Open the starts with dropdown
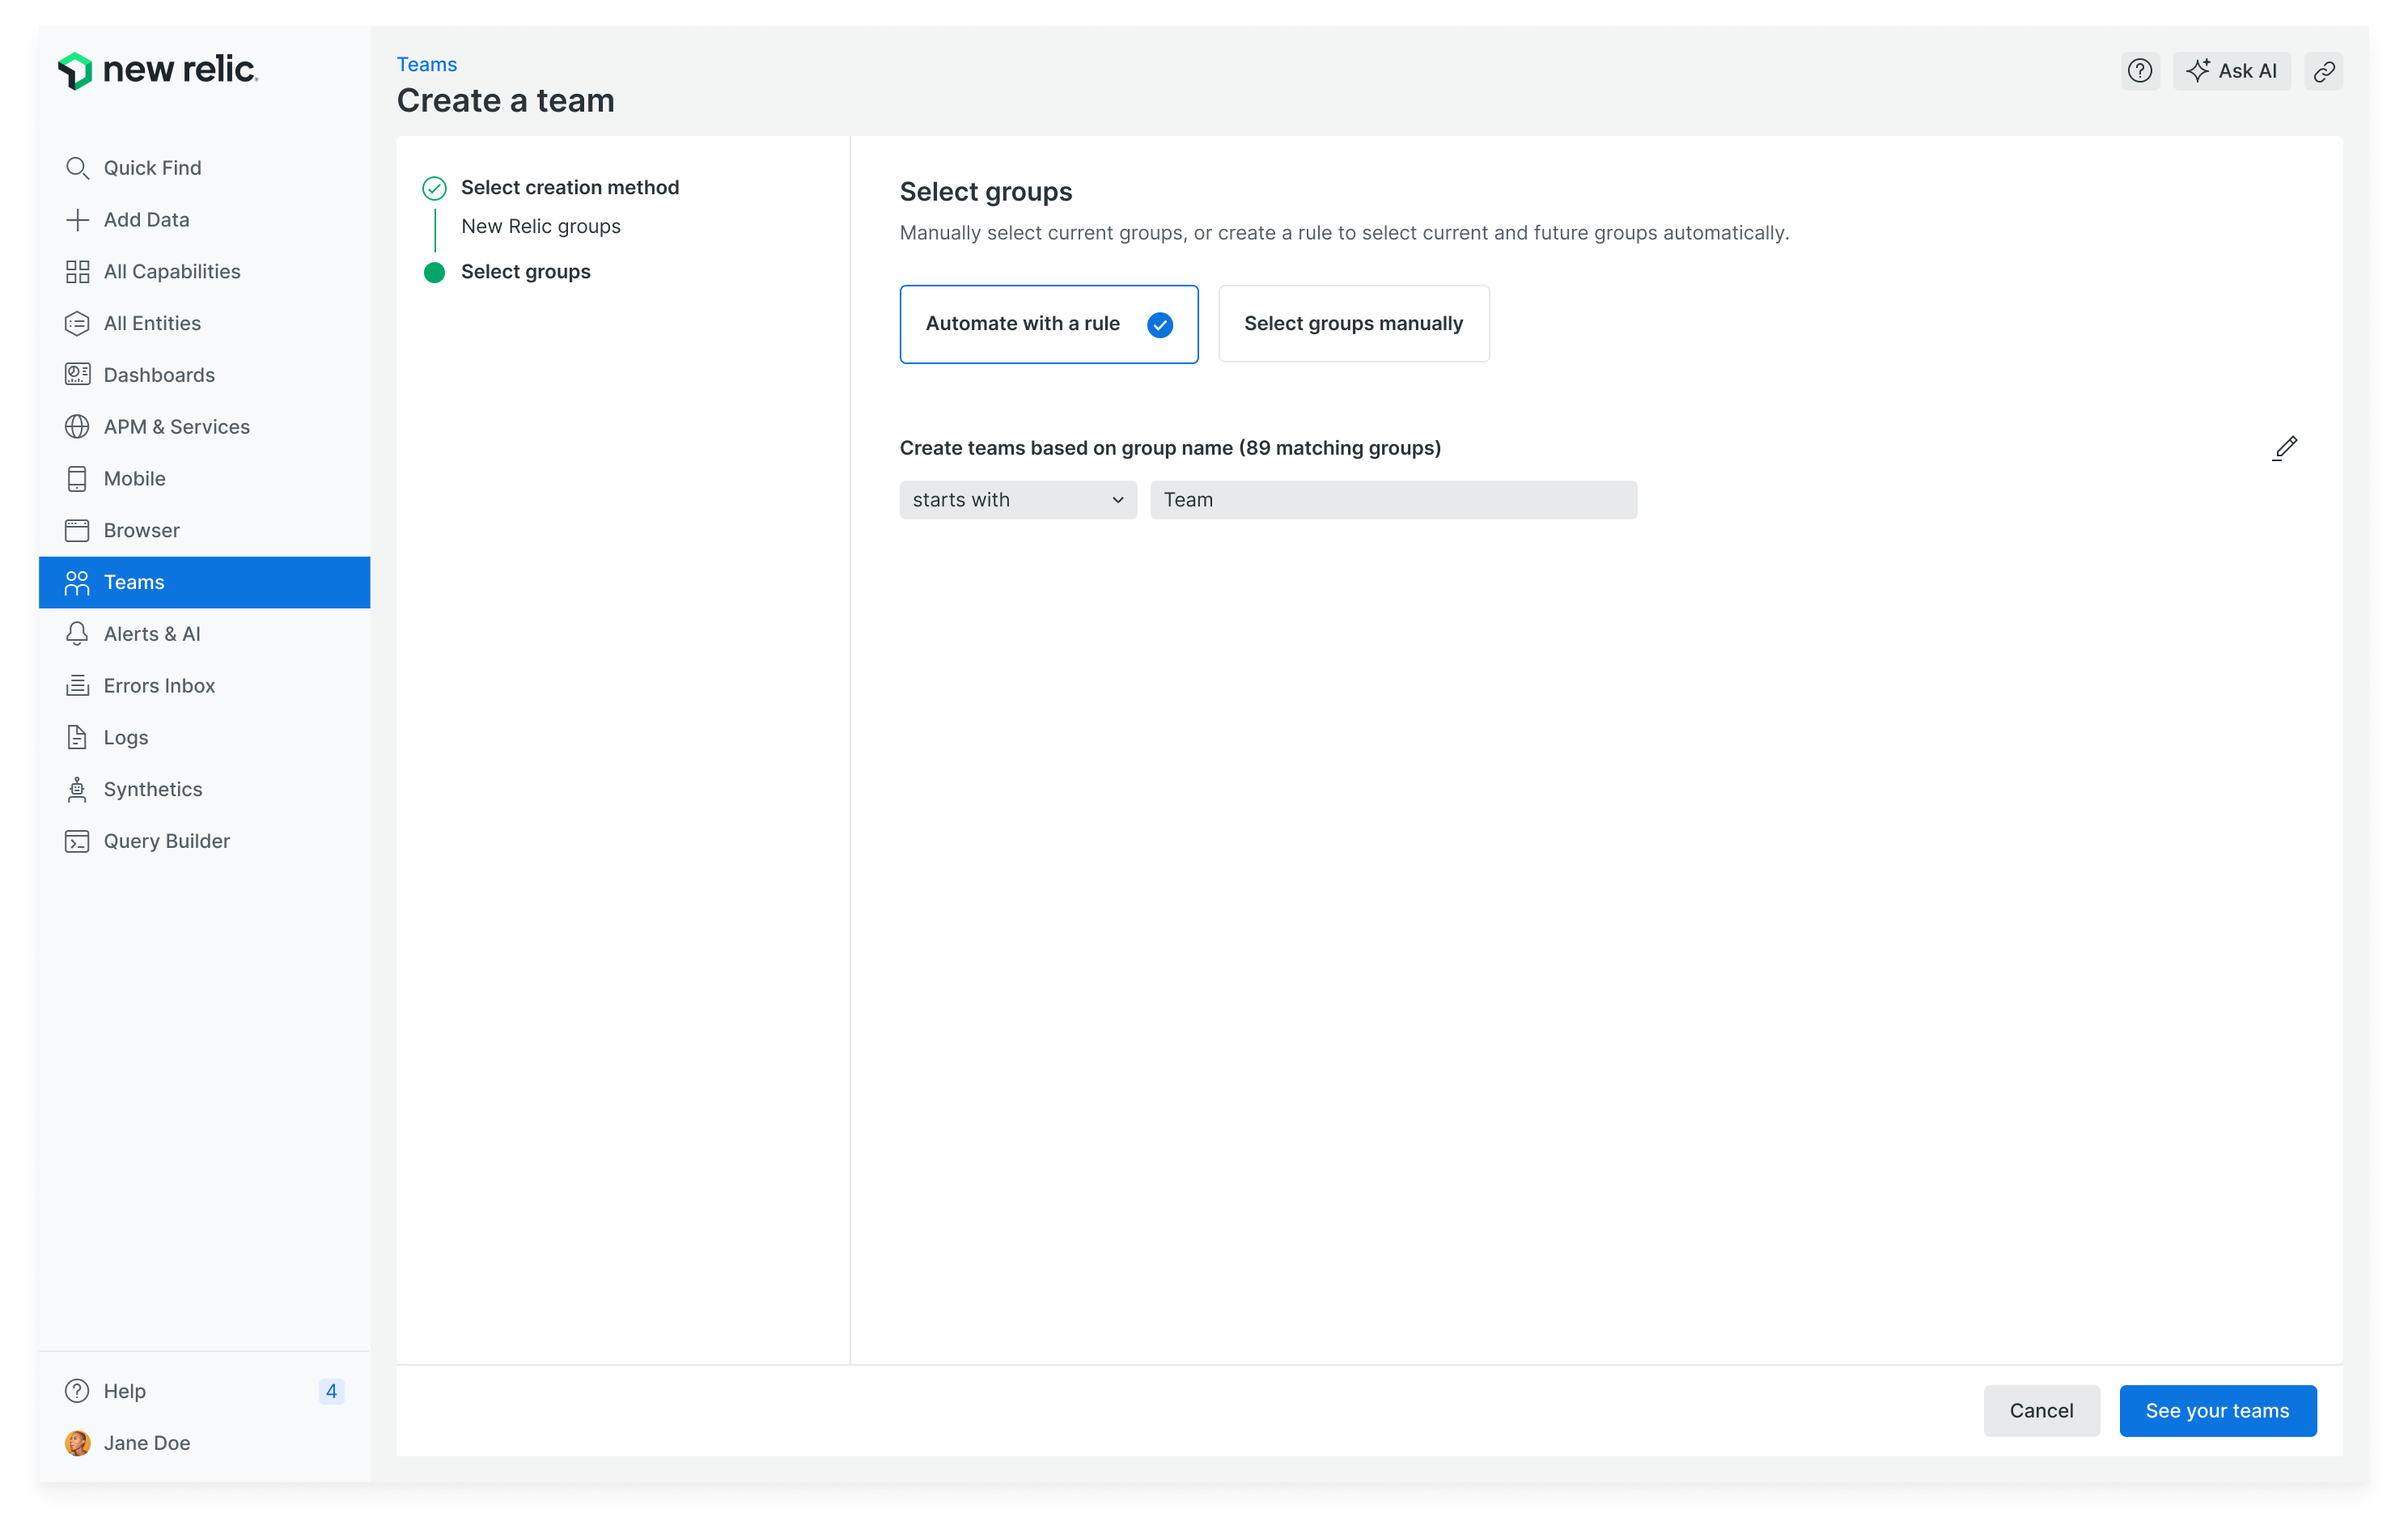 1017,500
